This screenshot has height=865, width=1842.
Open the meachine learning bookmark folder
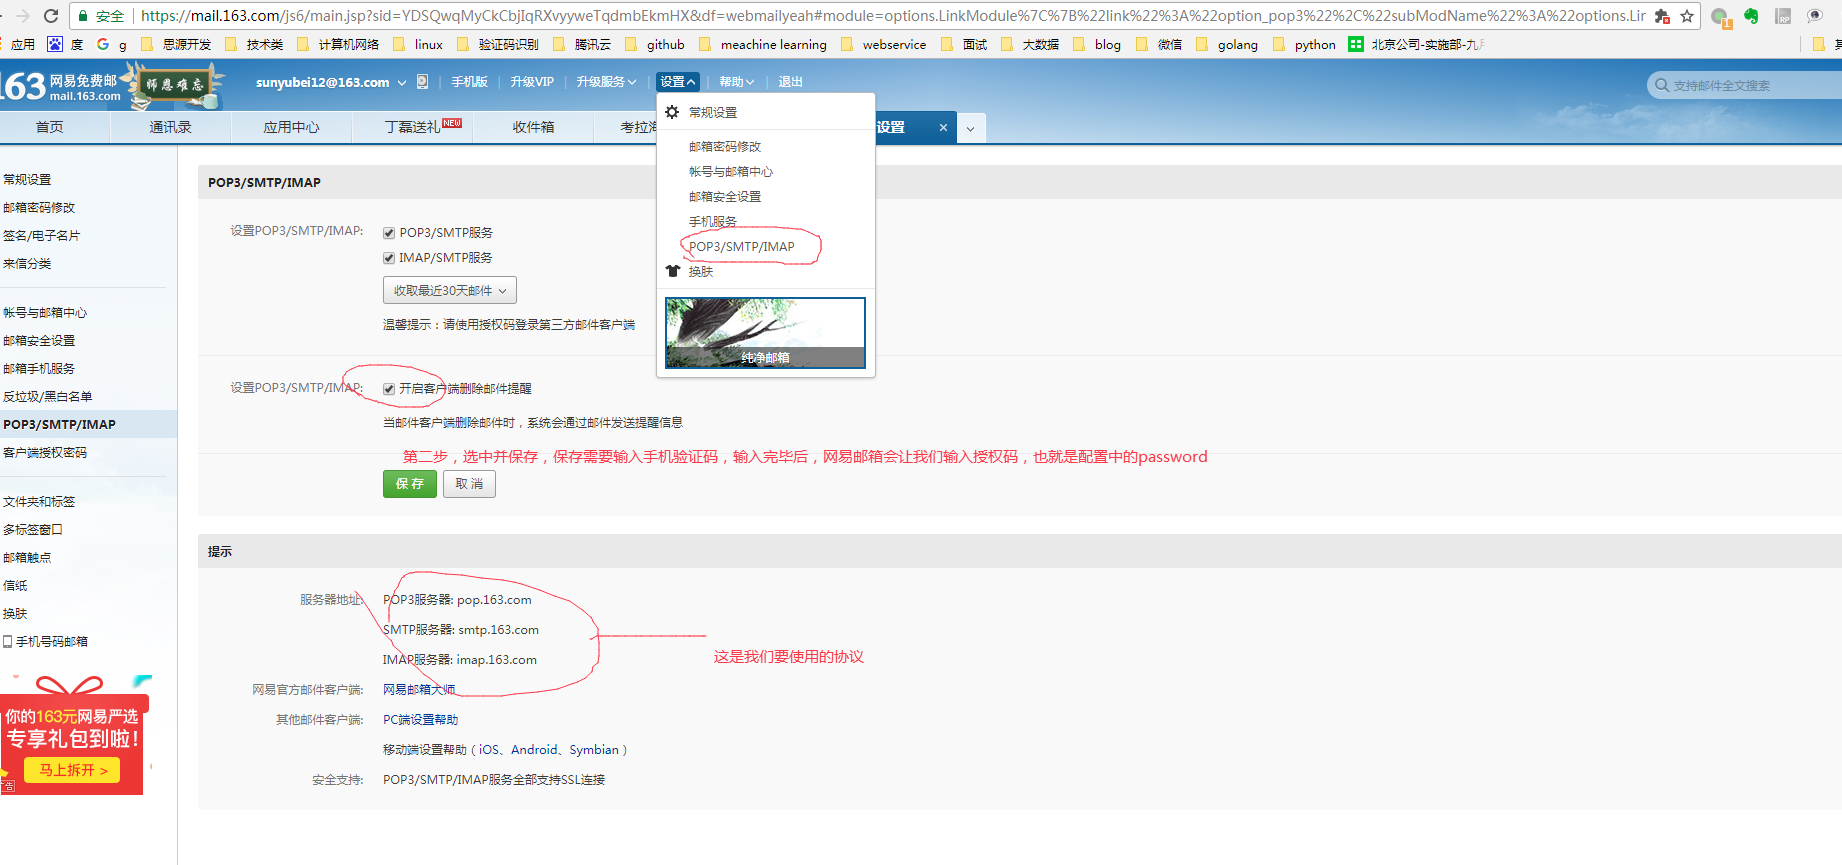[763, 44]
